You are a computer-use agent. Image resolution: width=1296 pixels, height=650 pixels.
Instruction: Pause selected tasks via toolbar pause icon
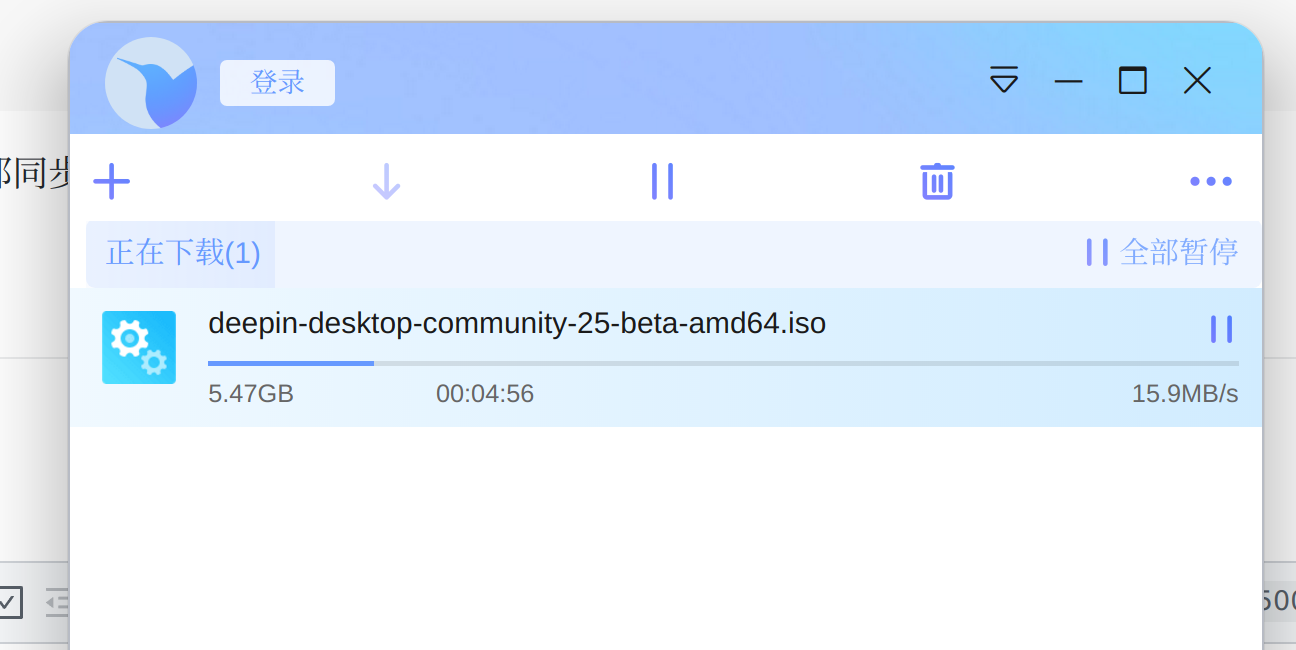click(662, 182)
